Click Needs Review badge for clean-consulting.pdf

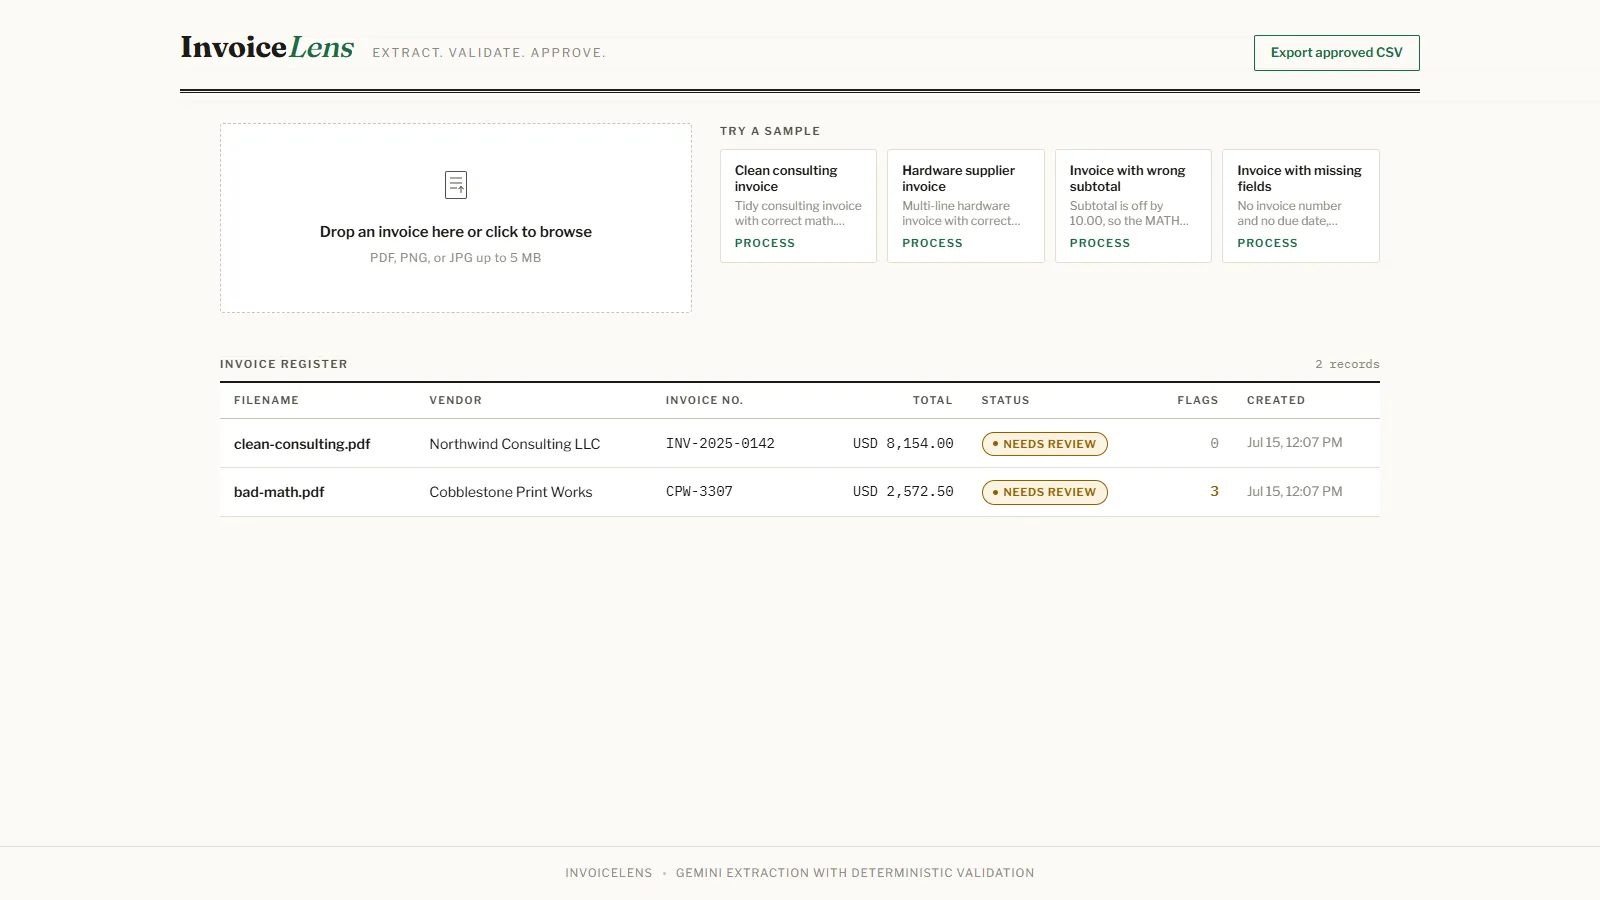(x=1044, y=444)
